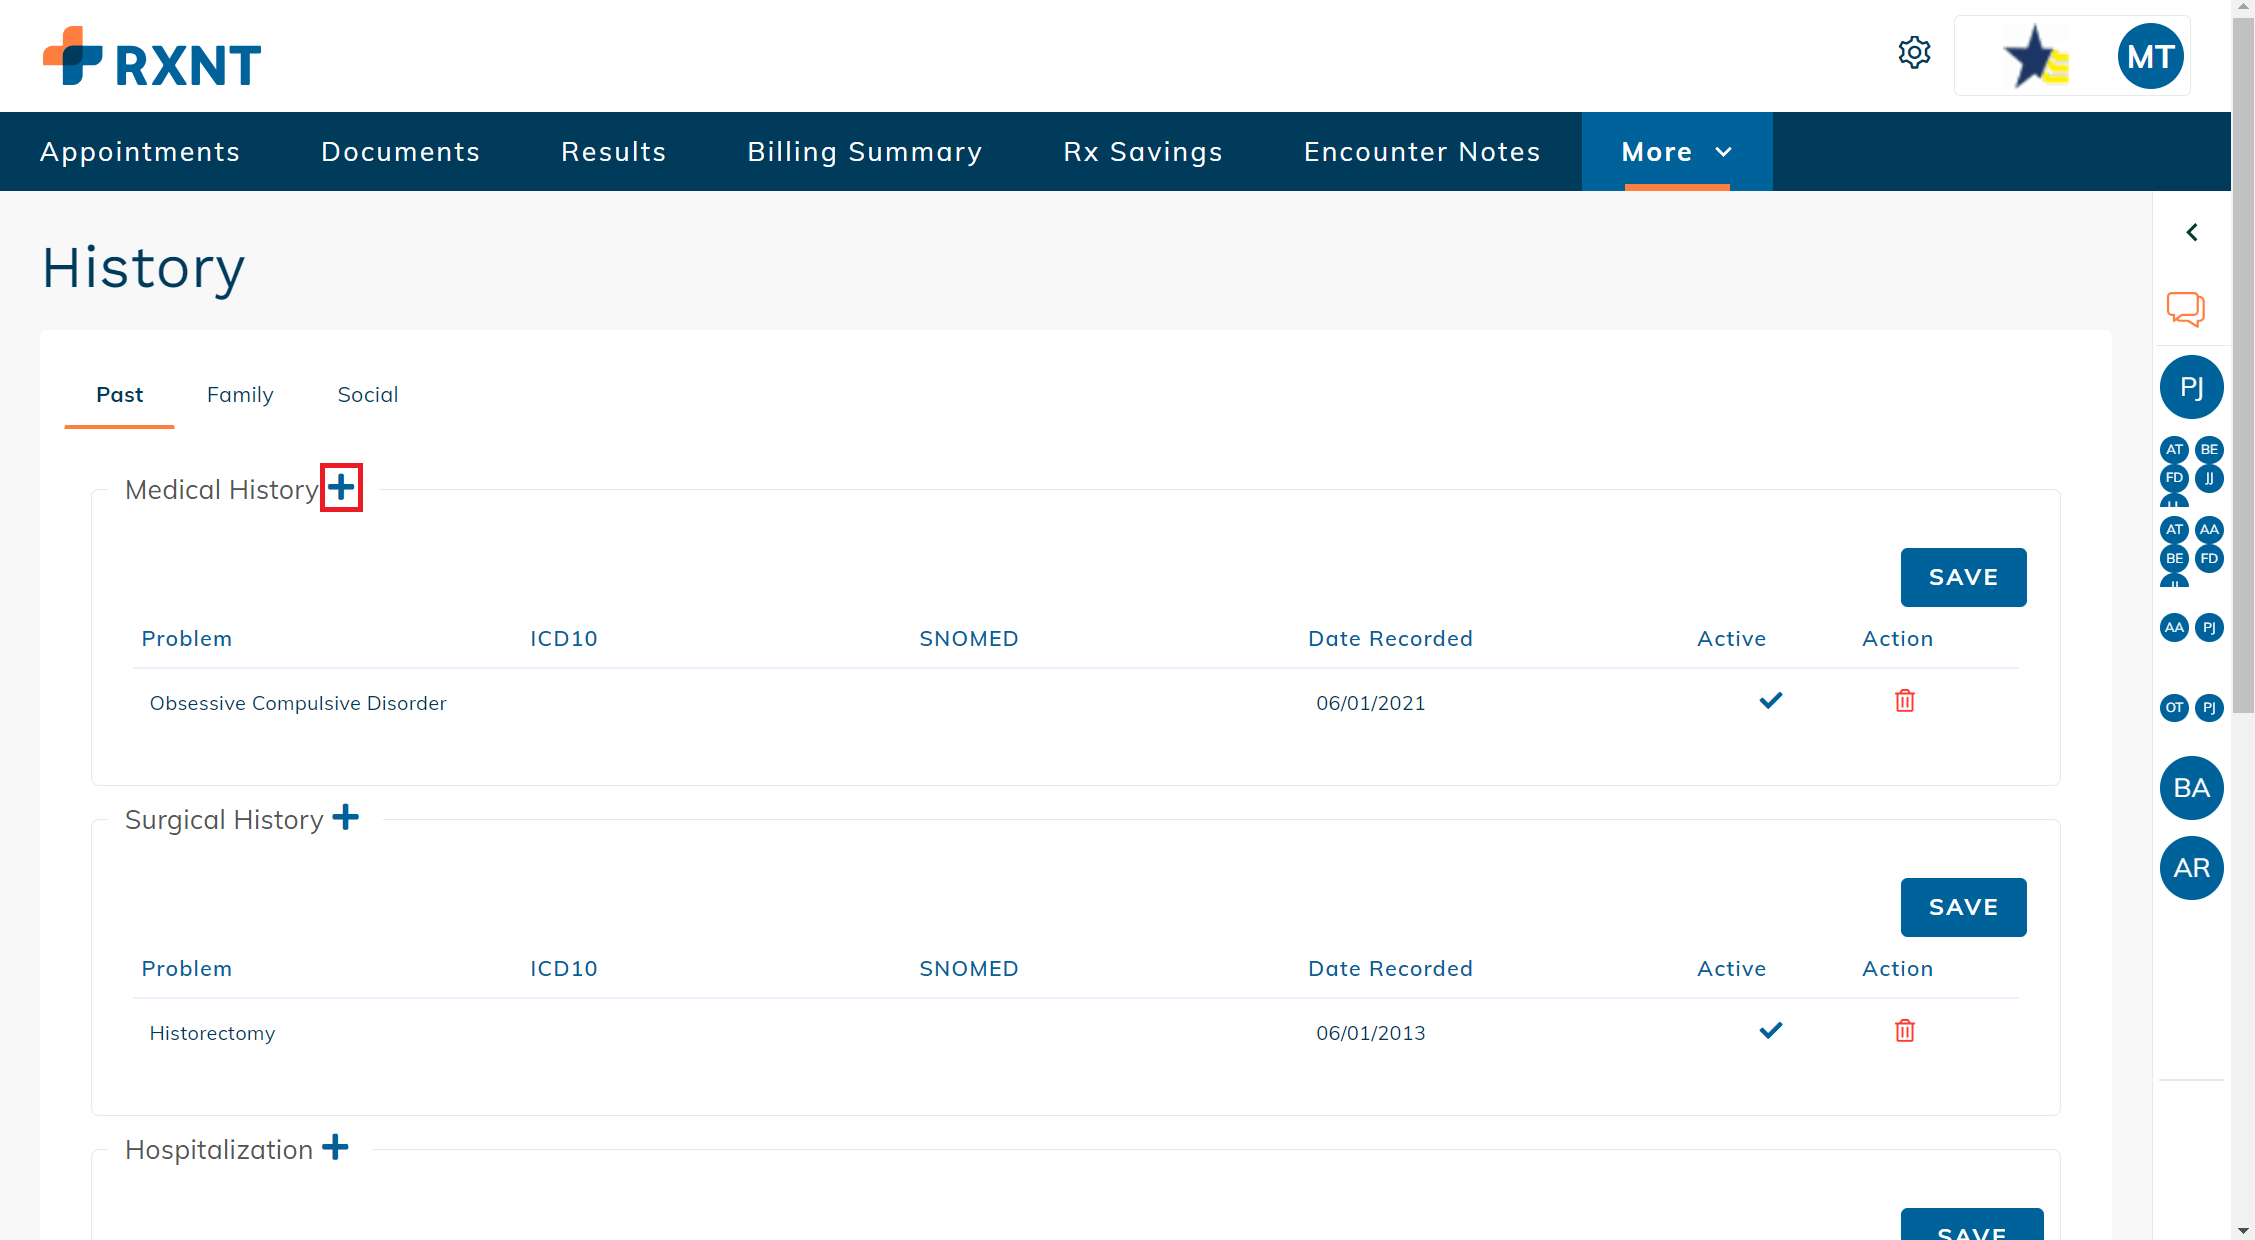Click the scrollbar up arrow

point(2244,8)
